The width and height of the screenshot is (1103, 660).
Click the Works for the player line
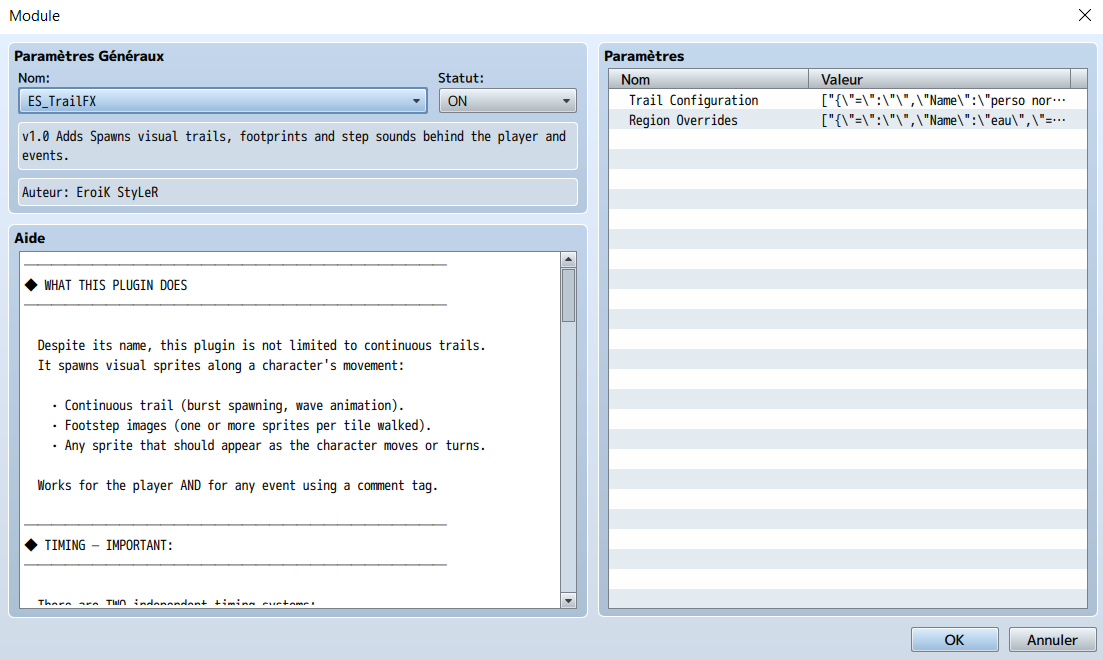coord(238,486)
